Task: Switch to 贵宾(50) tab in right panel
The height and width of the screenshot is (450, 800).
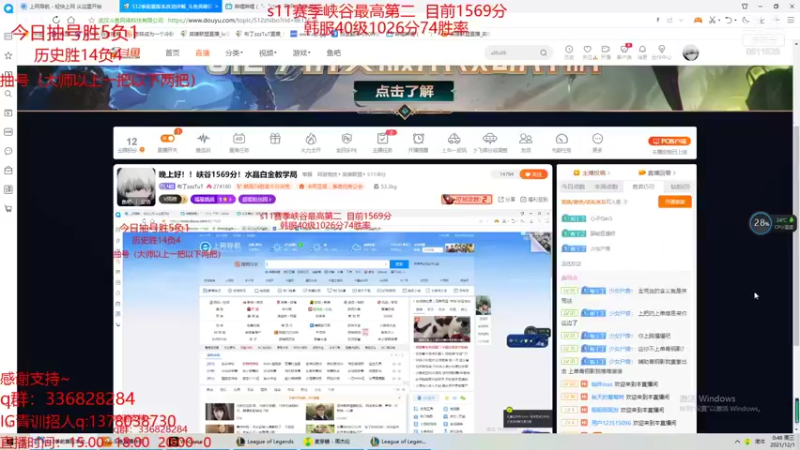Action: (643, 187)
